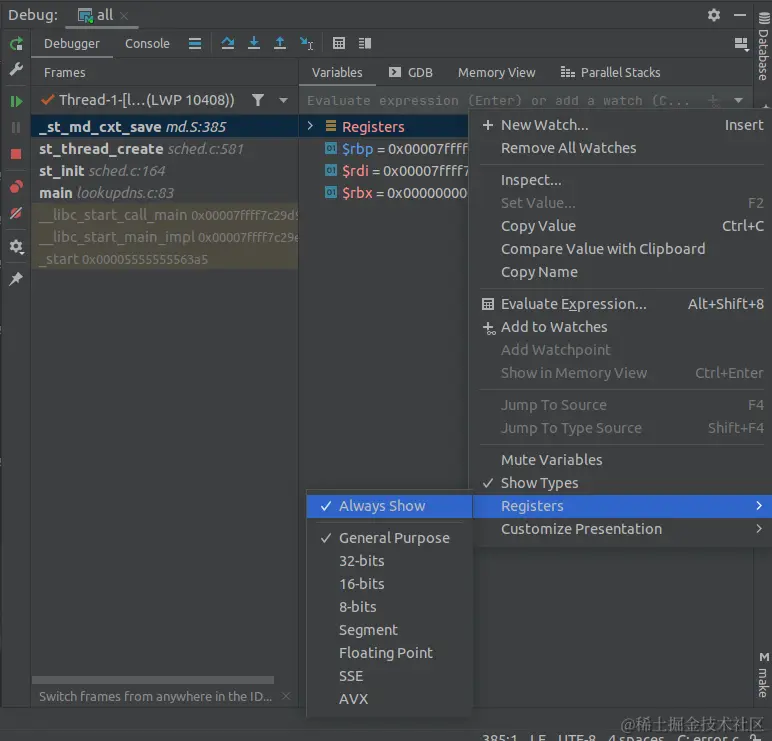The width and height of the screenshot is (772, 741).
Task: Click the Rerun debug session icon
Action: [16, 44]
